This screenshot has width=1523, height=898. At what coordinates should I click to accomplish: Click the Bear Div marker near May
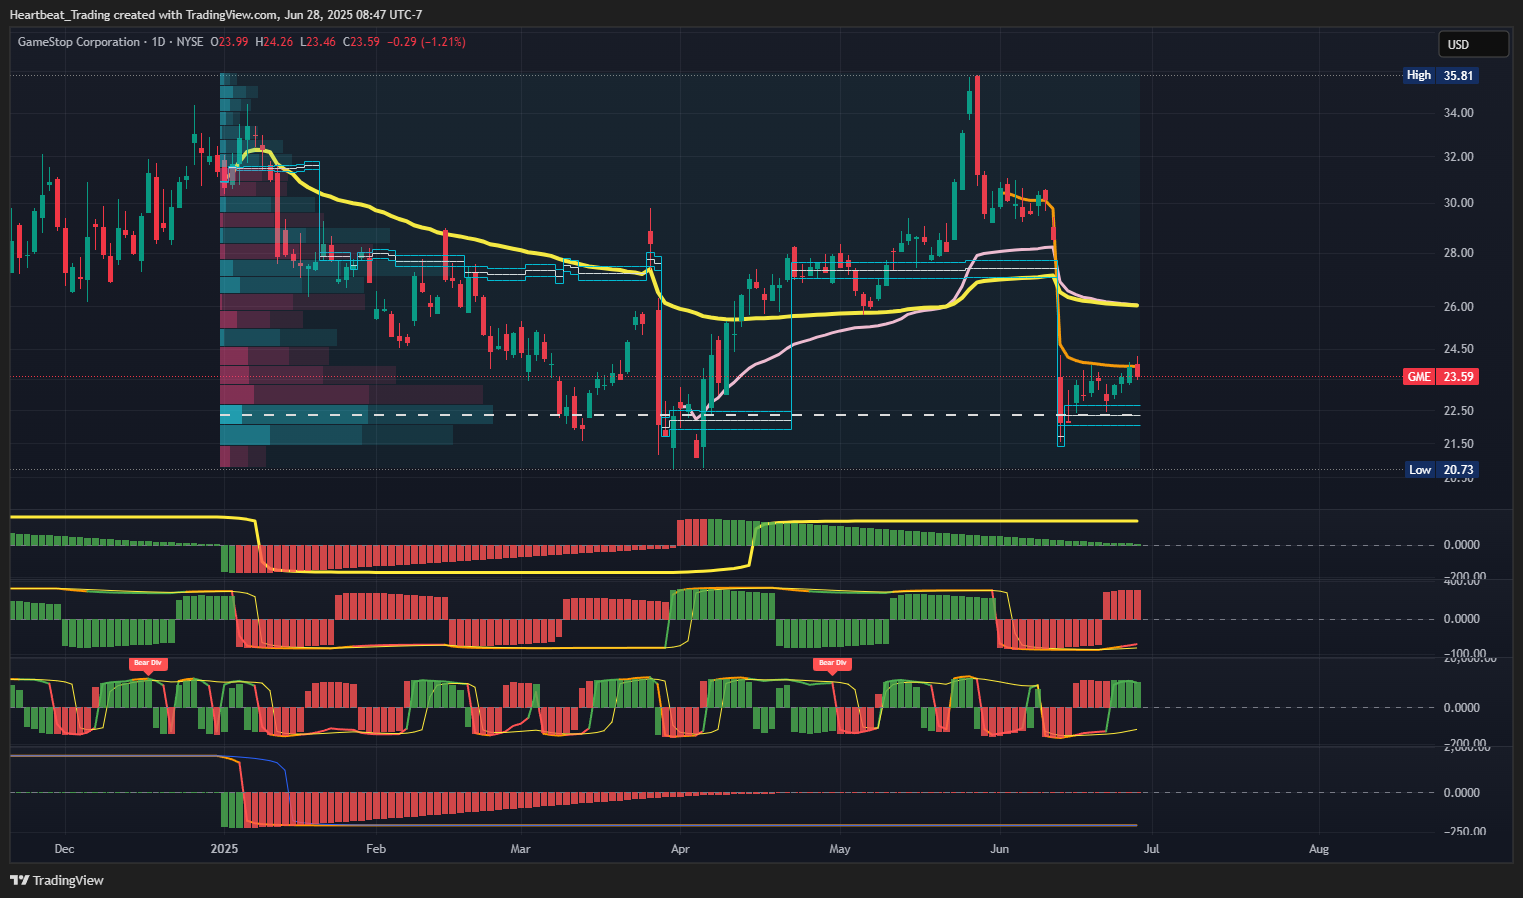833,664
